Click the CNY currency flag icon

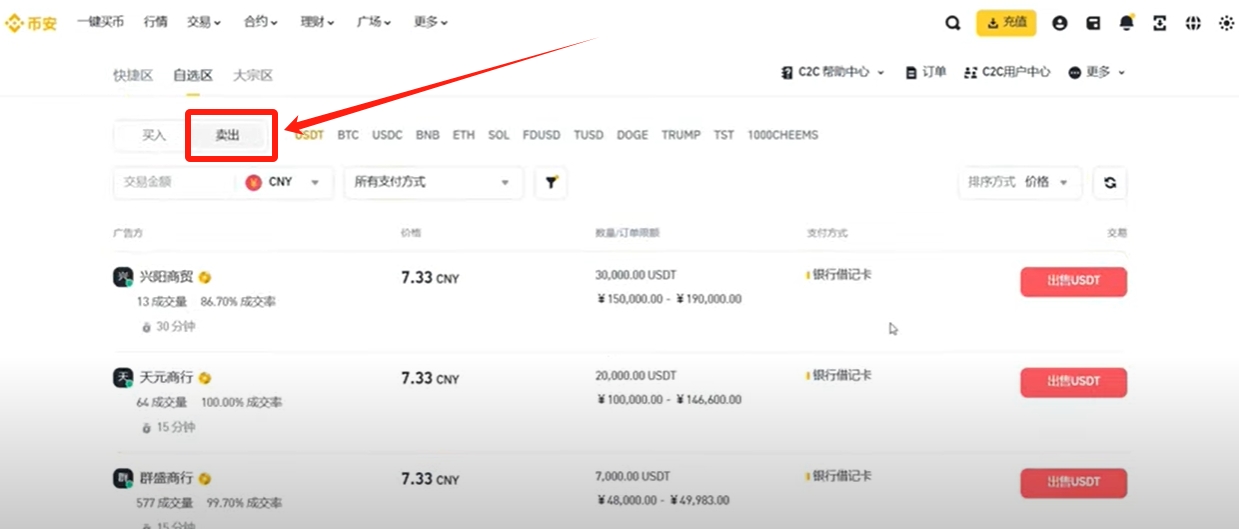tap(253, 182)
